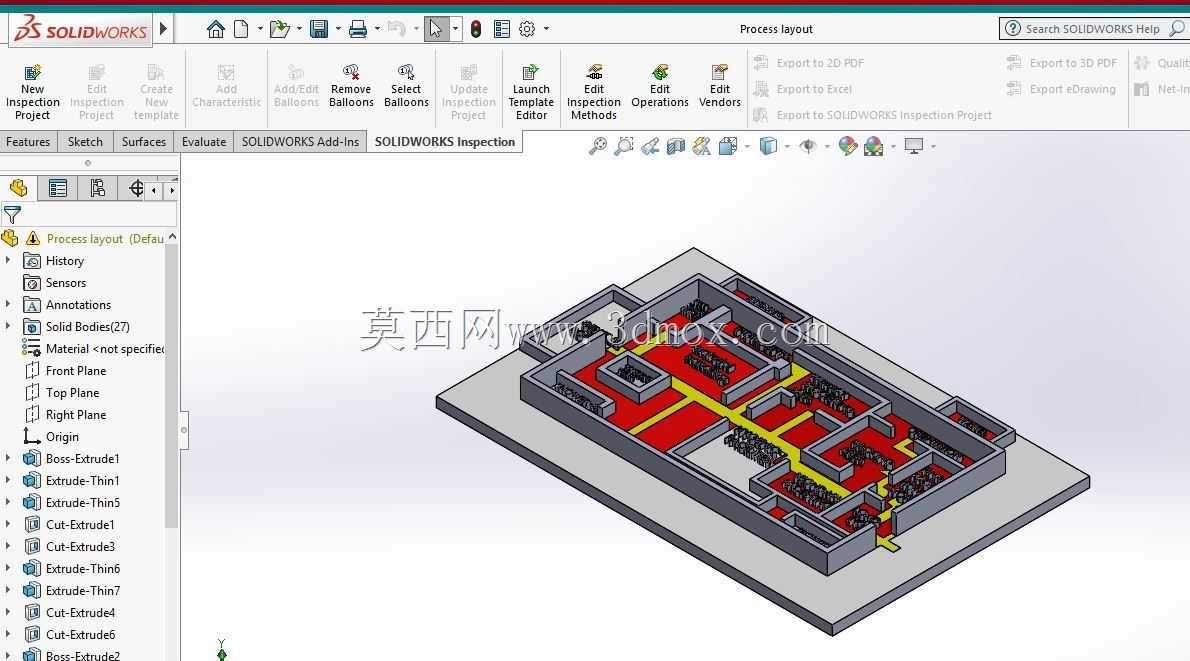Image resolution: width=1190 pixels, height=661 pixels.
Task: Open Edit Inspection Methods
Action: [x=593, y=90]
